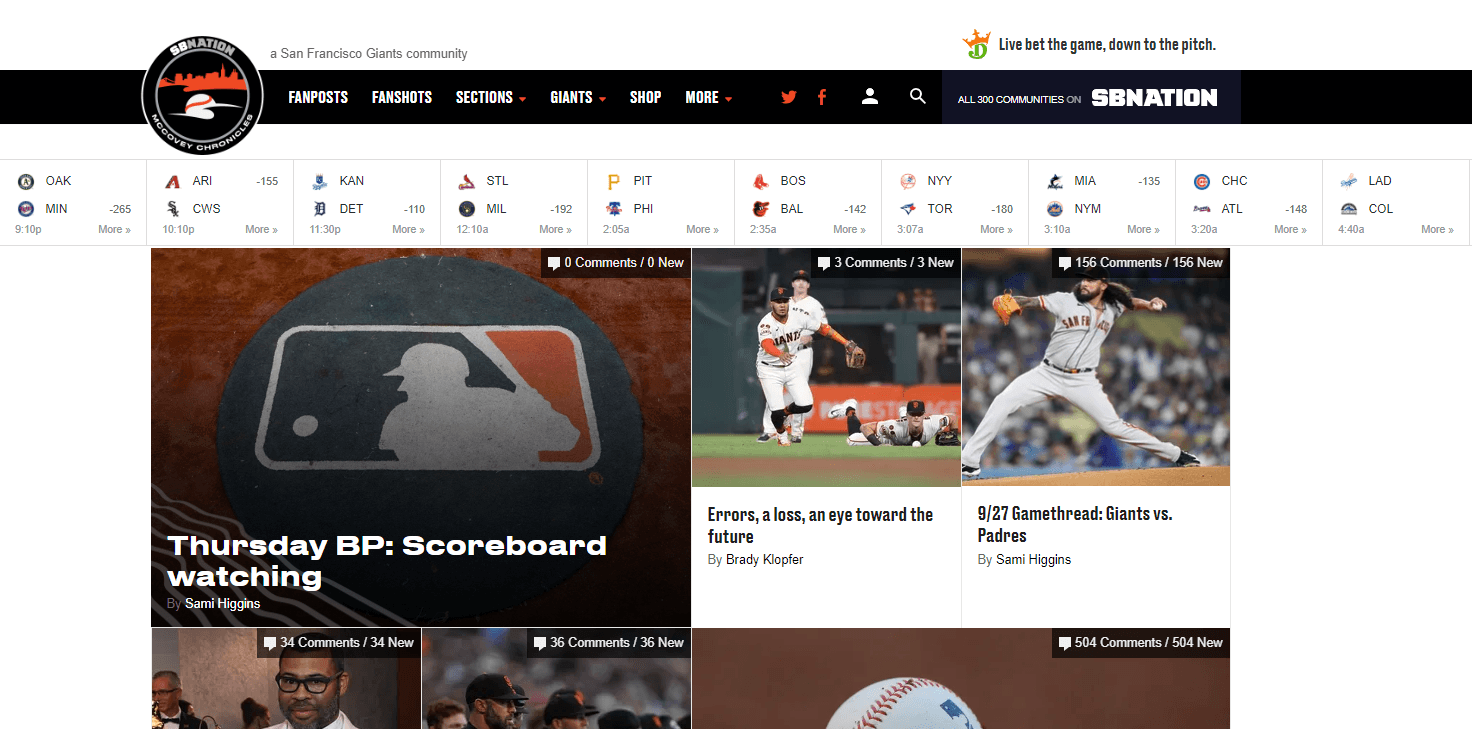Click the Detroit Tigers D logo
The height and width of the screenshot is (729, 1472).
(320, 209)
